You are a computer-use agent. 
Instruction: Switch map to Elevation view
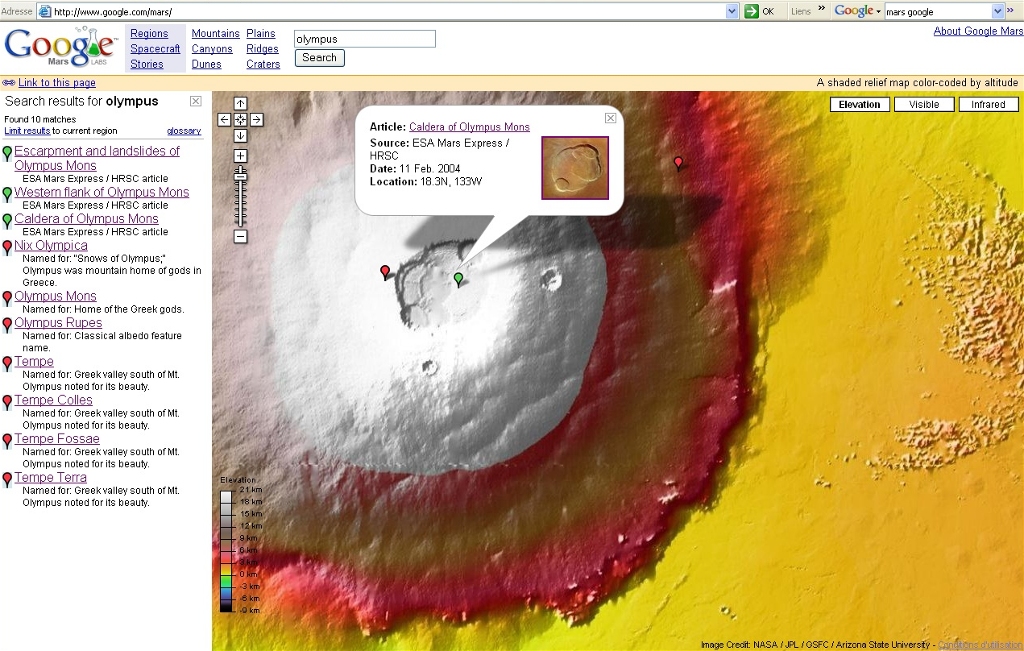[x=859, y=104]
